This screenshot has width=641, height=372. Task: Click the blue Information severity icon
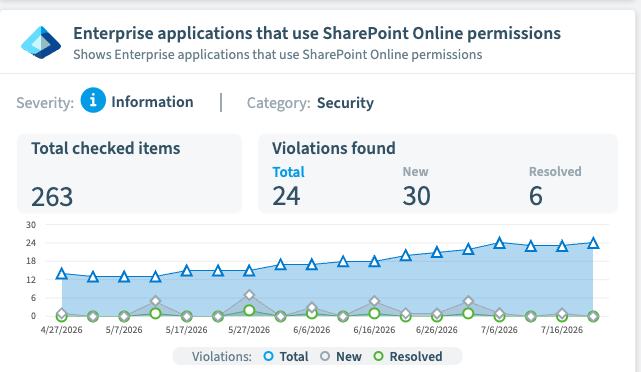point(93,100)
